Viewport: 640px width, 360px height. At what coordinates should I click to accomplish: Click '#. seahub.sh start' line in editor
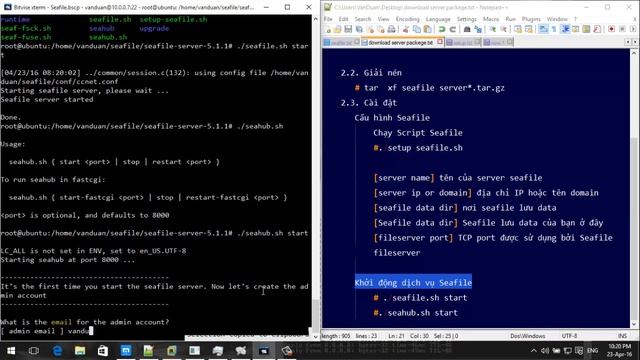point(416,313)
